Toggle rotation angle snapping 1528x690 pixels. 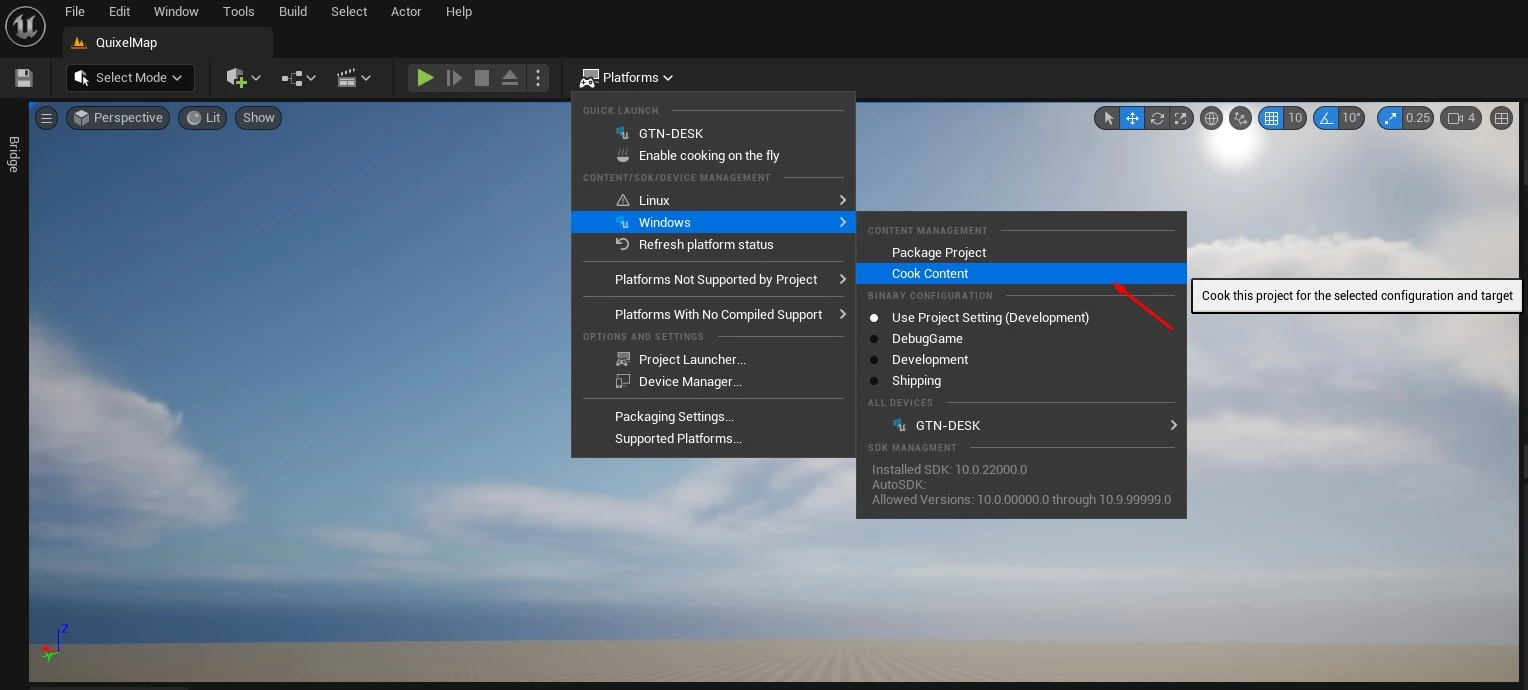pos(1327,118)
